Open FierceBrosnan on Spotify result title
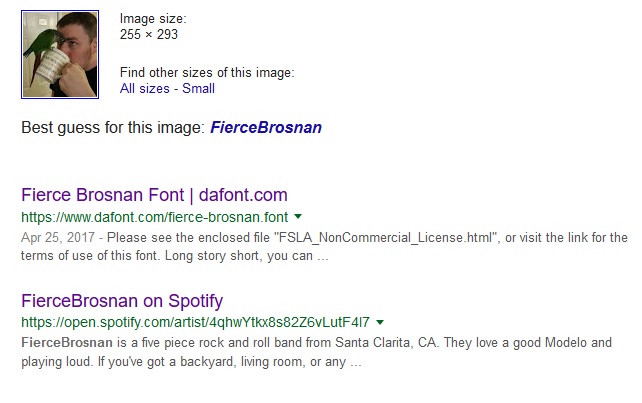Viewport: 642px width, 403px height. click(x=122, y=301)
